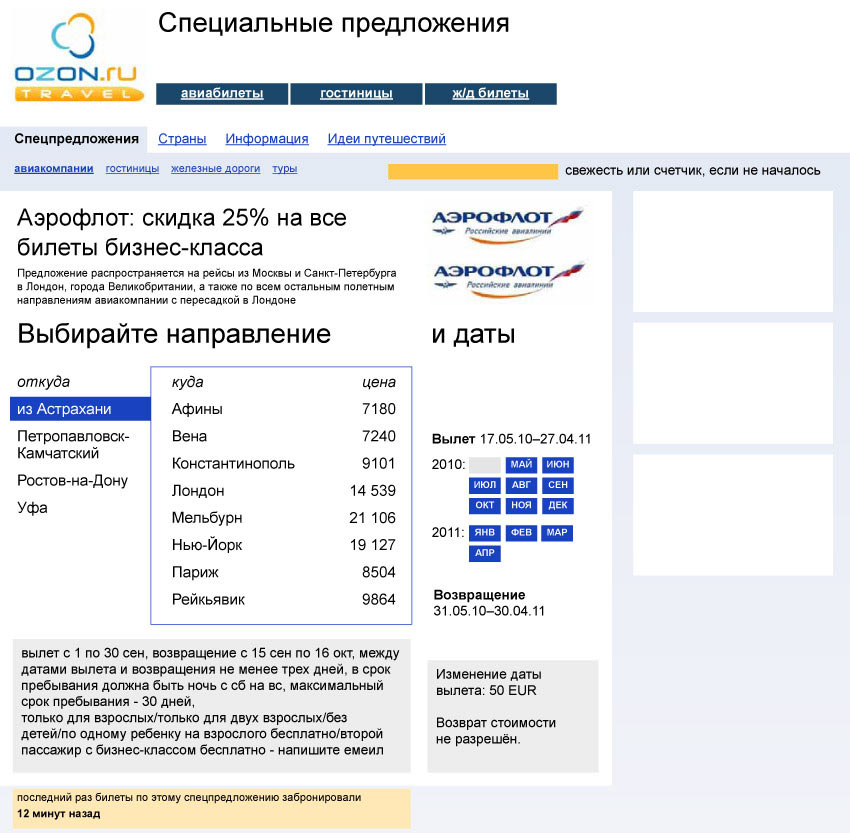Click the upper Aeroflot logo

coord(508,222)
